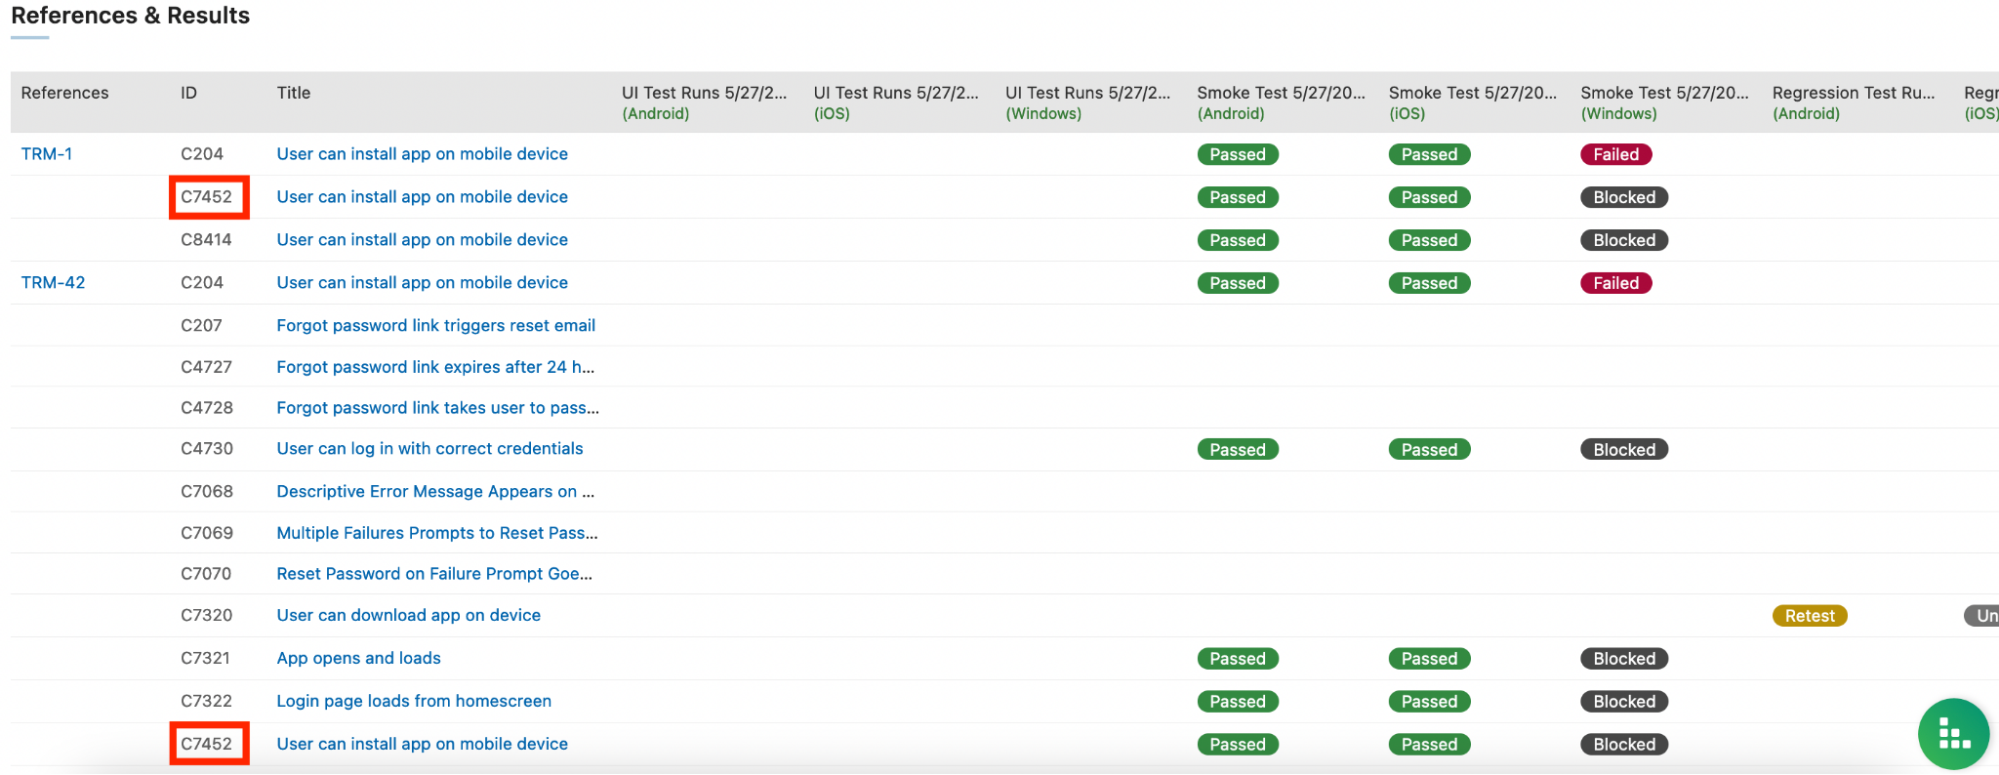Open the 'App opens and loads' test case
Image resolution: width=1999 pixels, height=775 pixels.
[358, 658]
